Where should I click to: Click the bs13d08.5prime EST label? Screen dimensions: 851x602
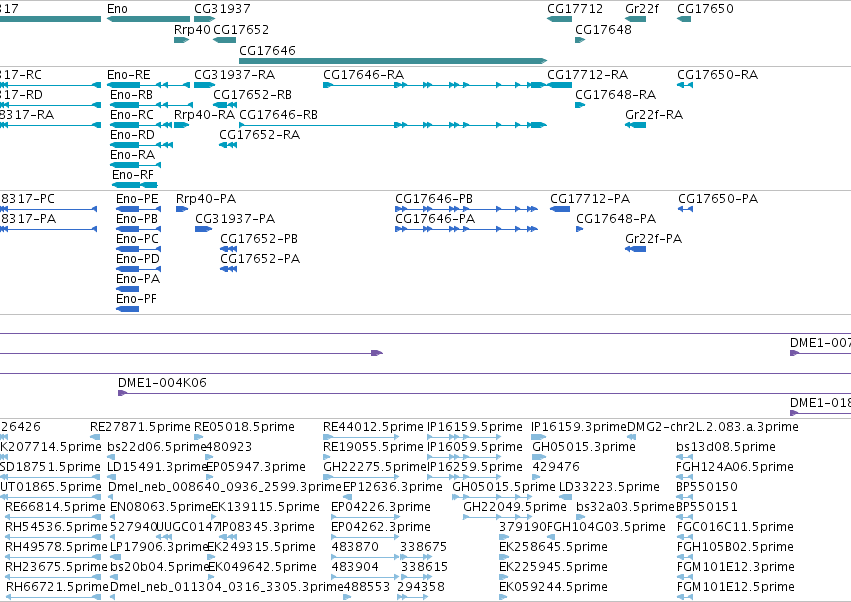pyautogui.click(x=726, y=447)
